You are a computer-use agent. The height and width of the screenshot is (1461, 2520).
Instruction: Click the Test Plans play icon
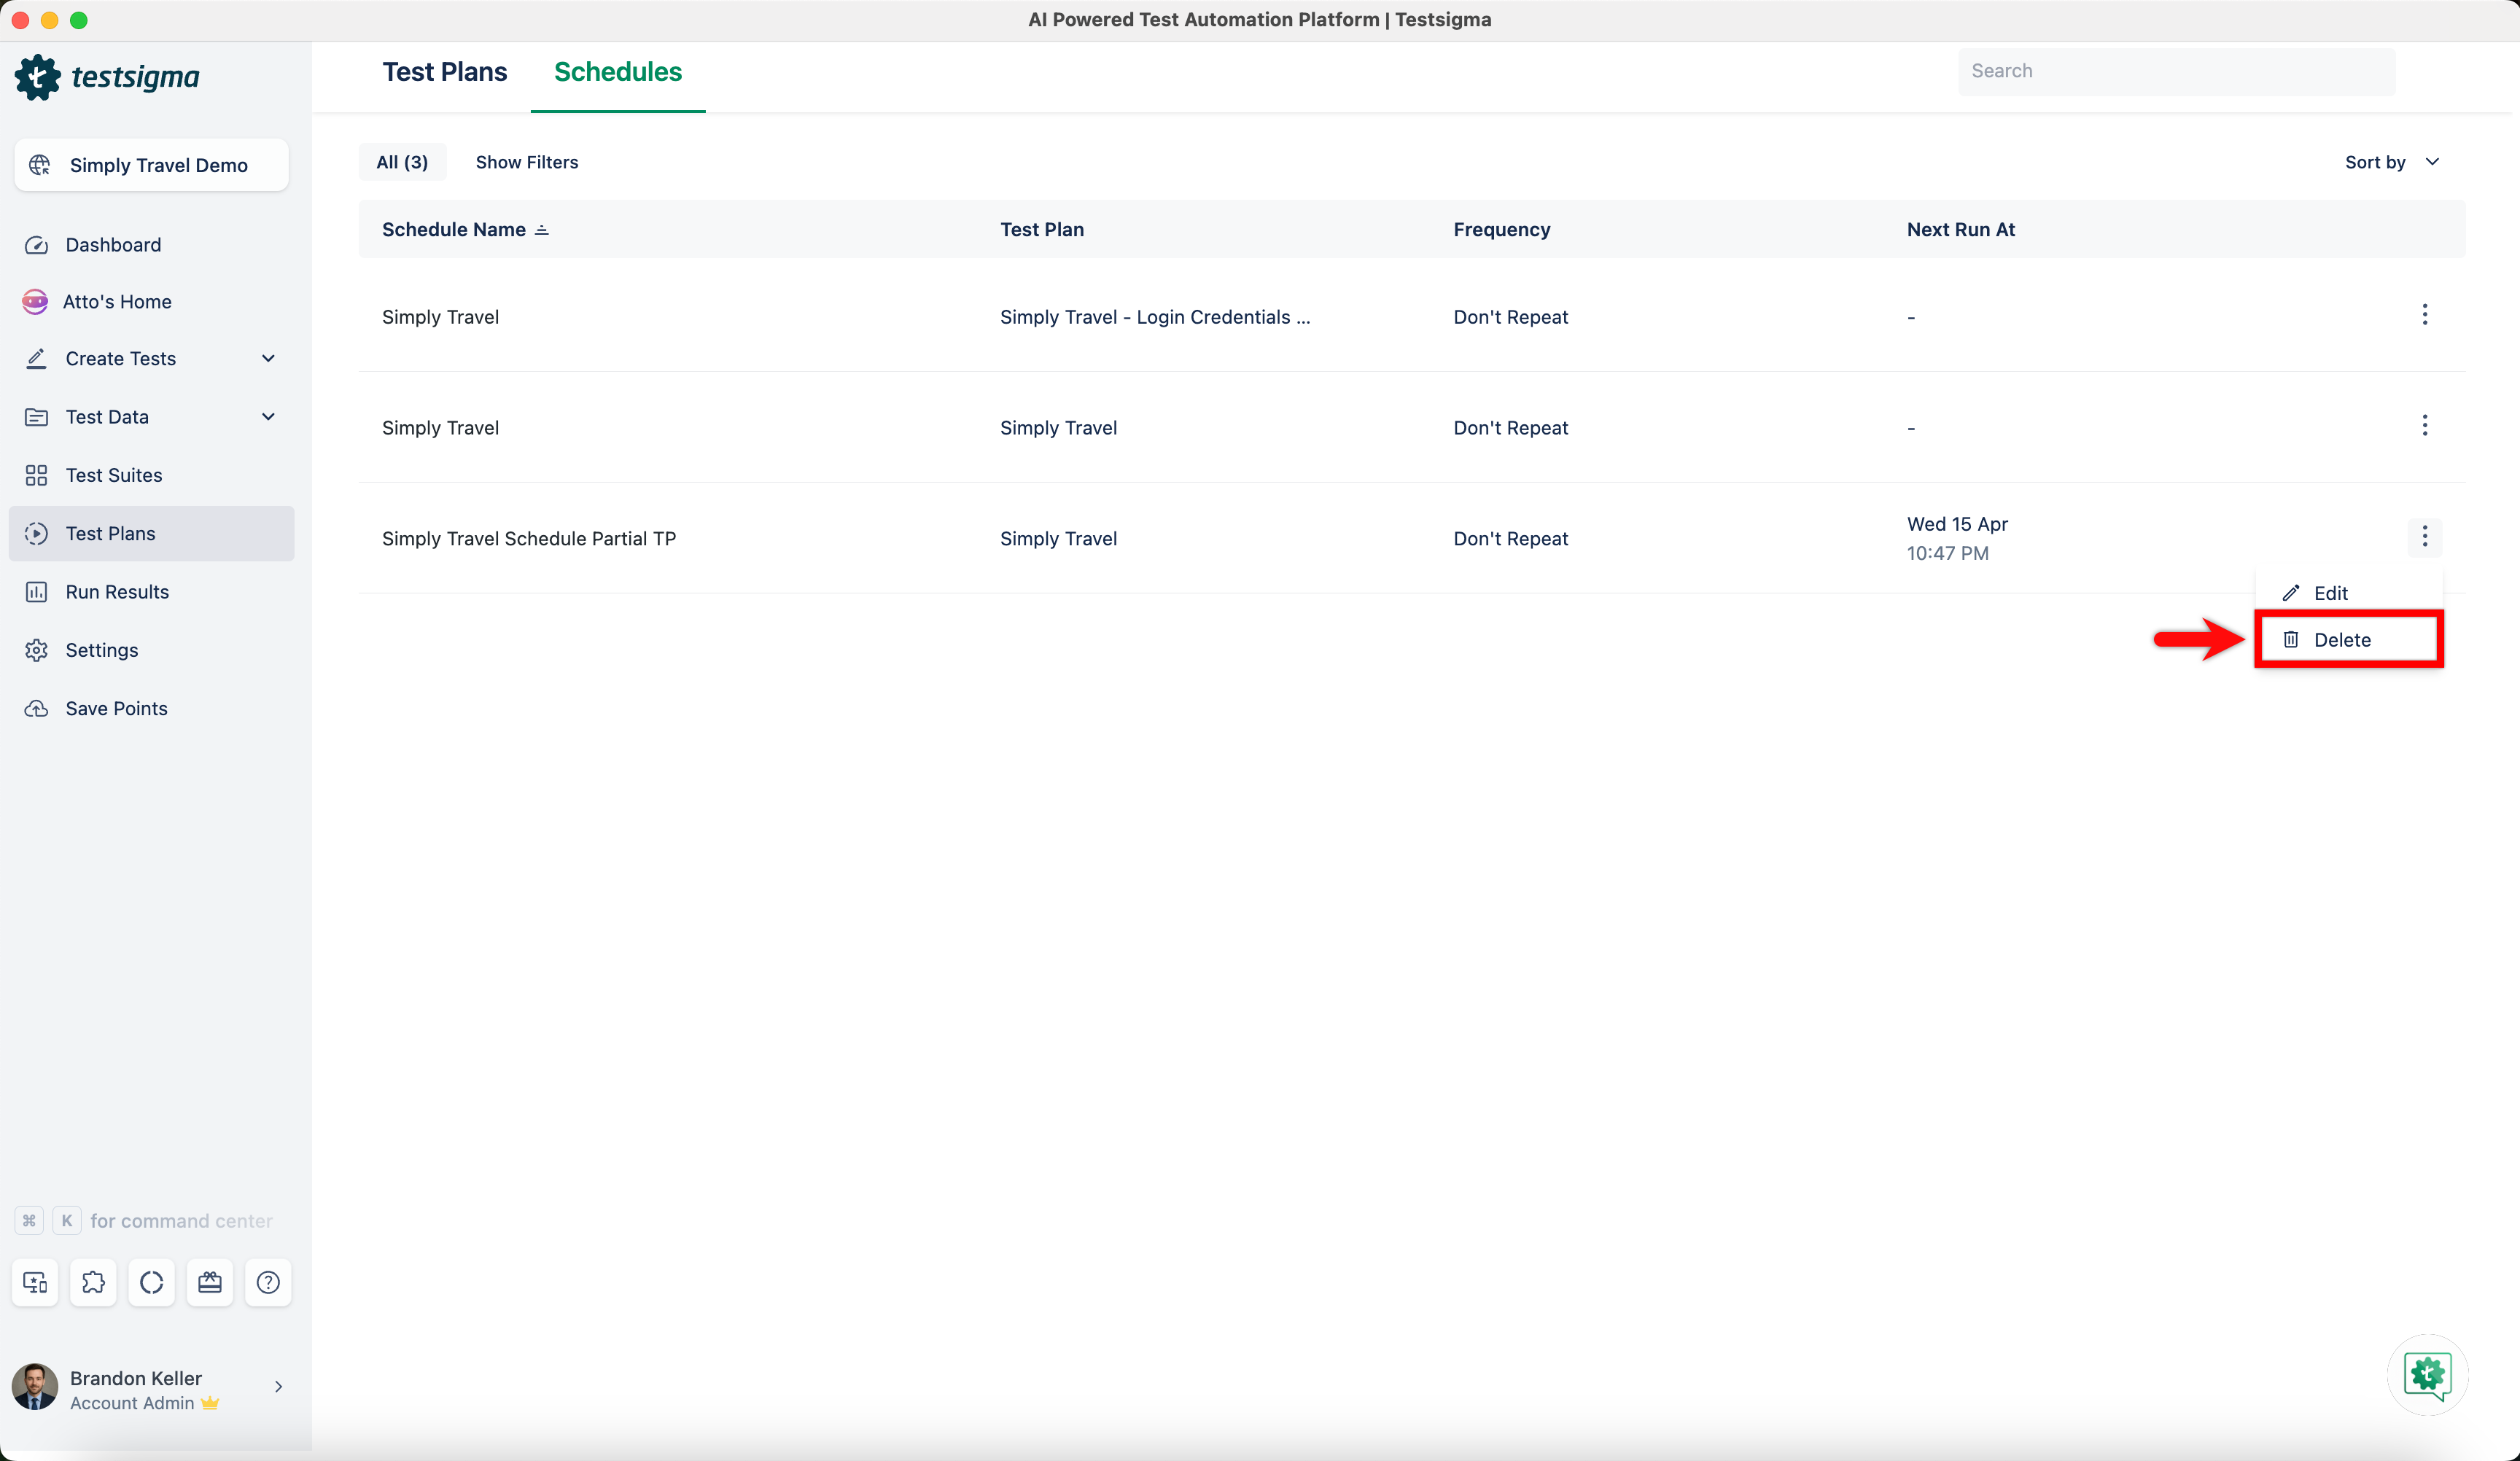click(36, 534)
